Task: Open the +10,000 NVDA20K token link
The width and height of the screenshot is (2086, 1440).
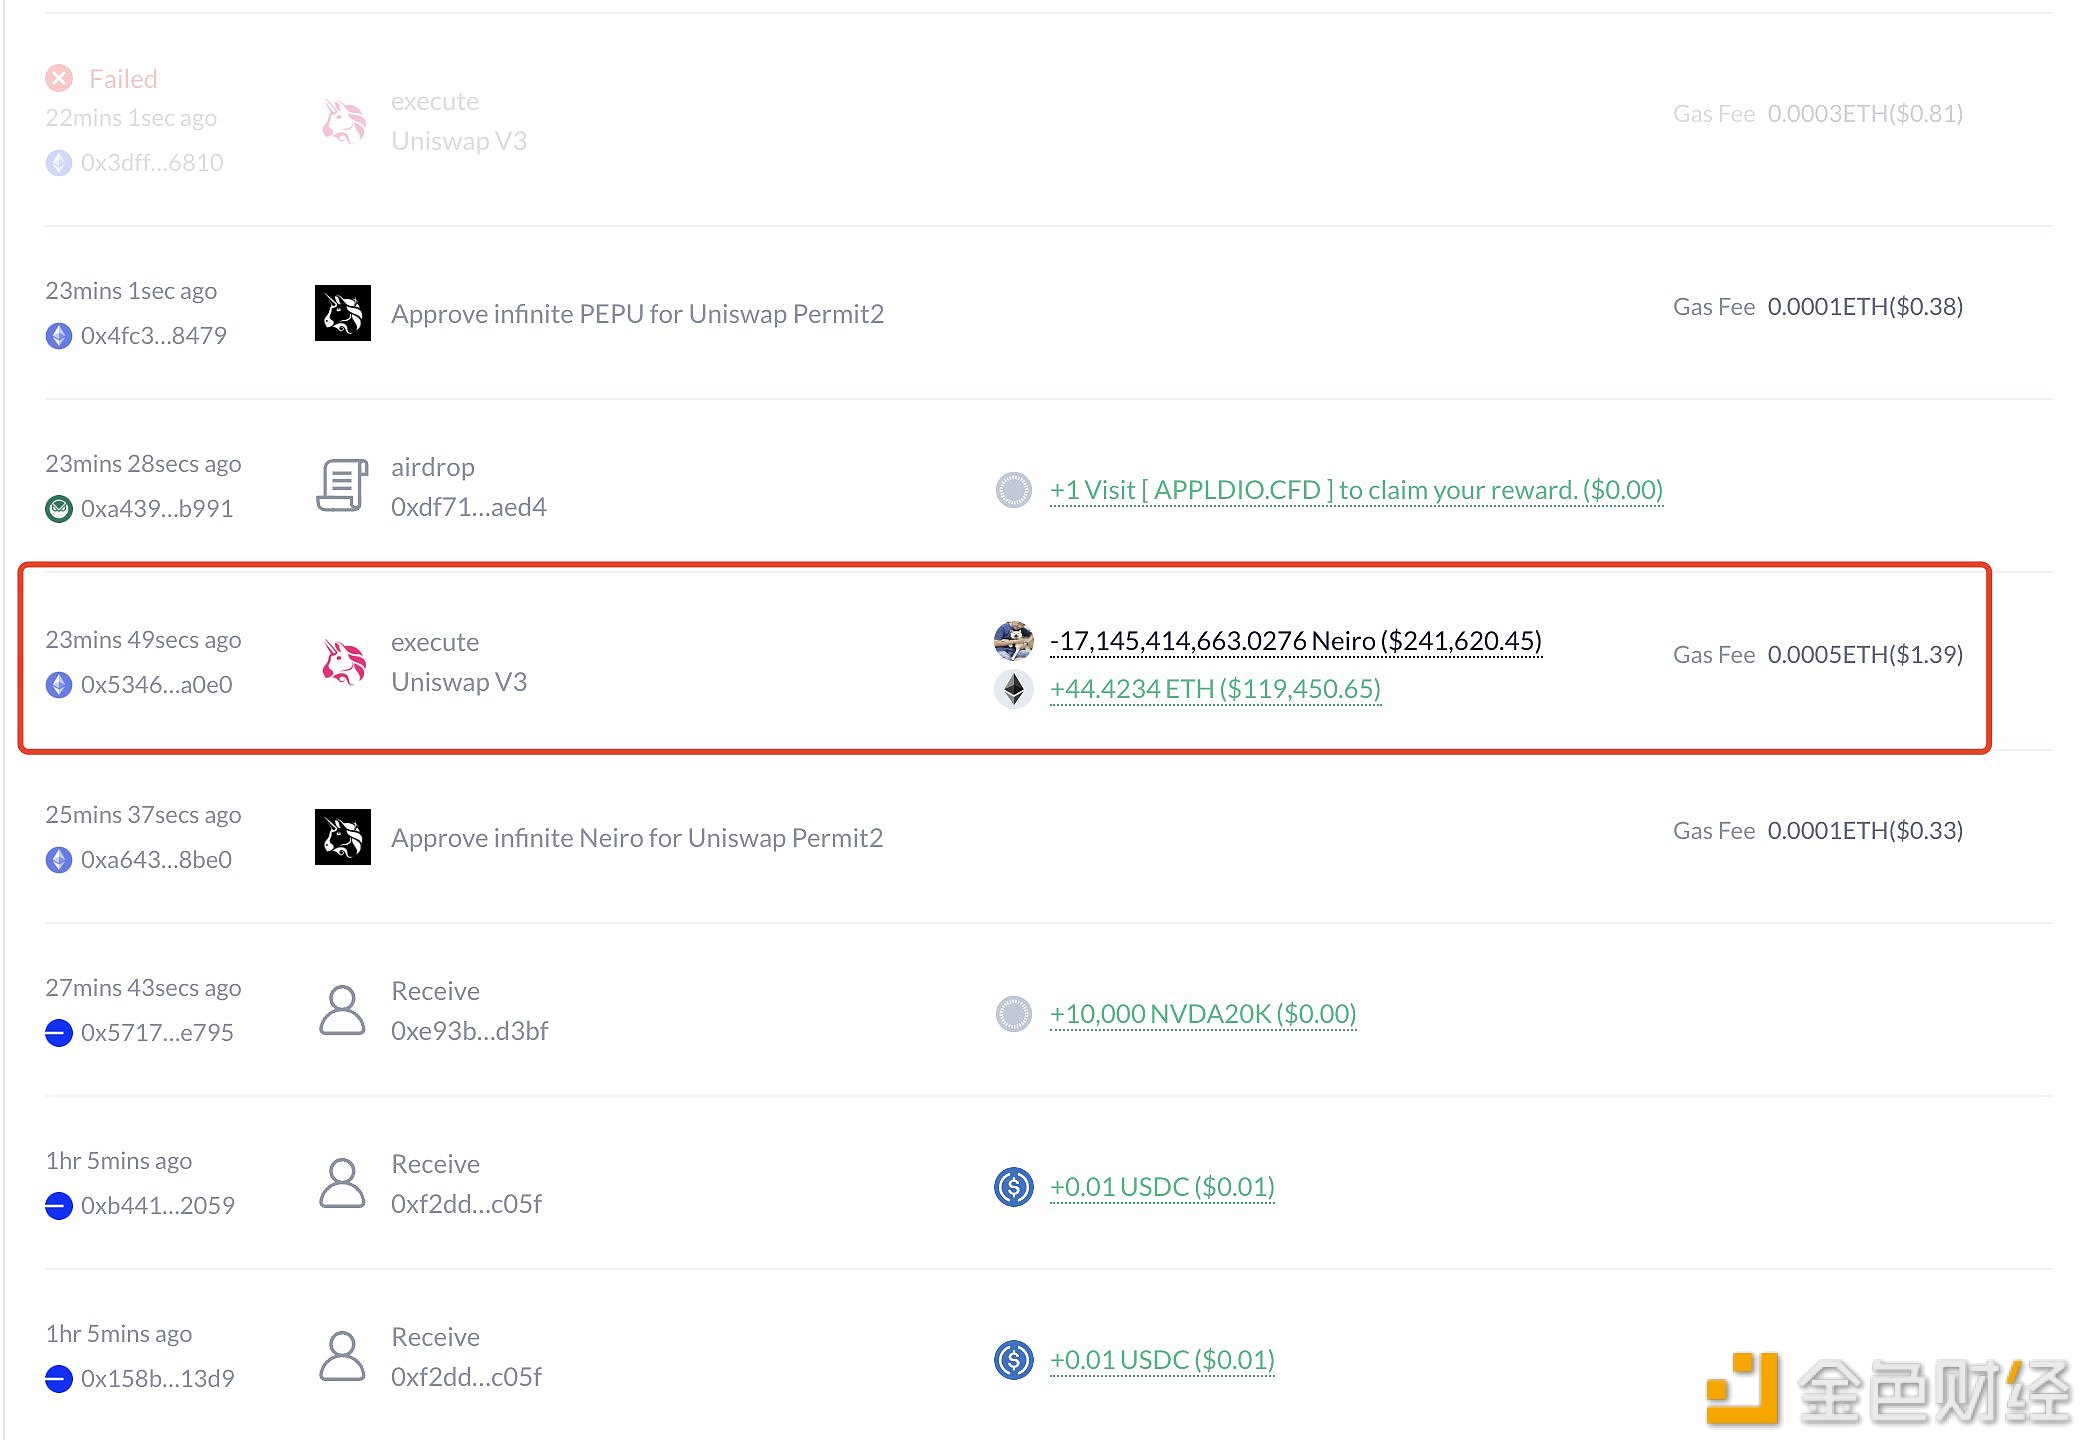Action: 1203,1014
